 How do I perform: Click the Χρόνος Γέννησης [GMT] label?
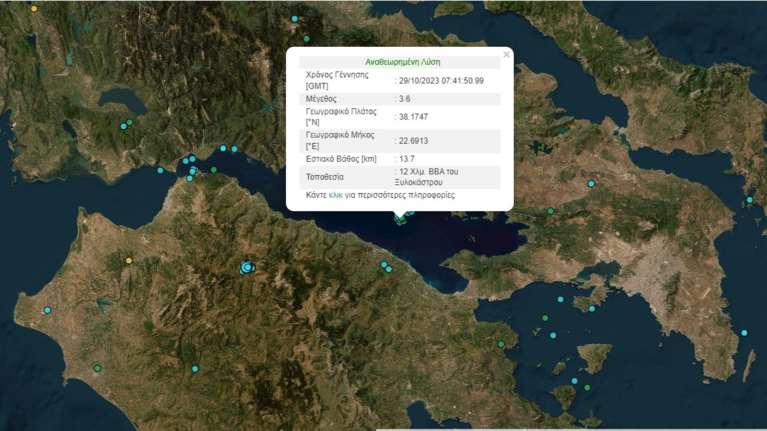[x=337, y=81]
